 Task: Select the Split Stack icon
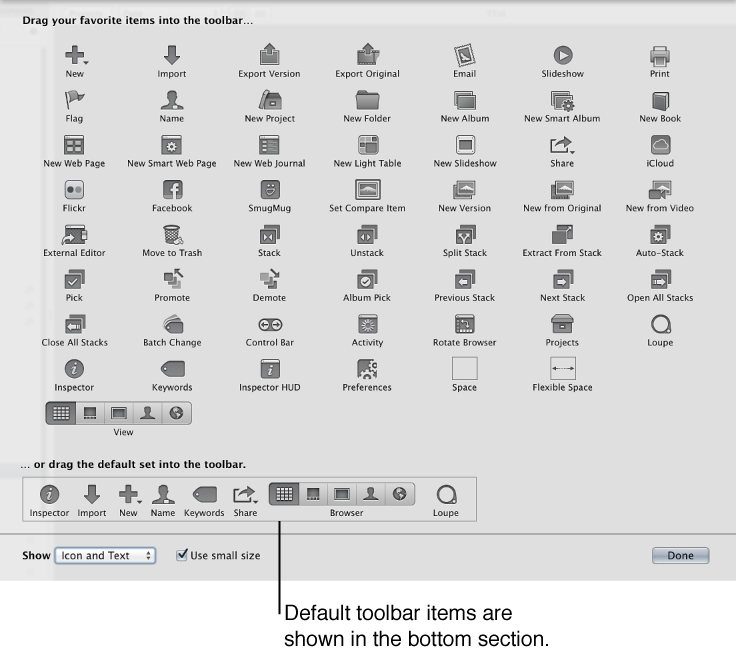click(x=465, y=235)
